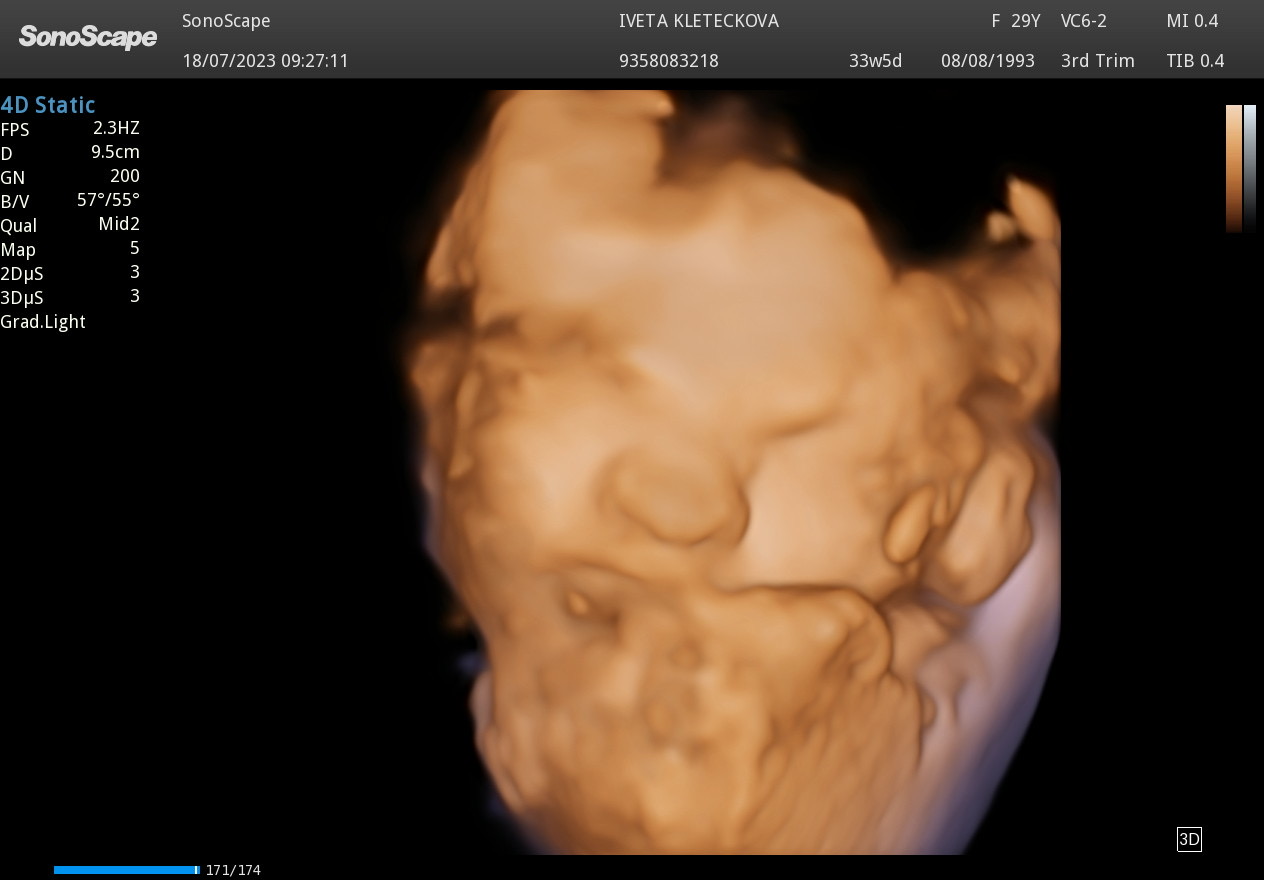Click the patient name IVETA KLETECKOVA
The image size is (1264, 880).
[699, 21]
